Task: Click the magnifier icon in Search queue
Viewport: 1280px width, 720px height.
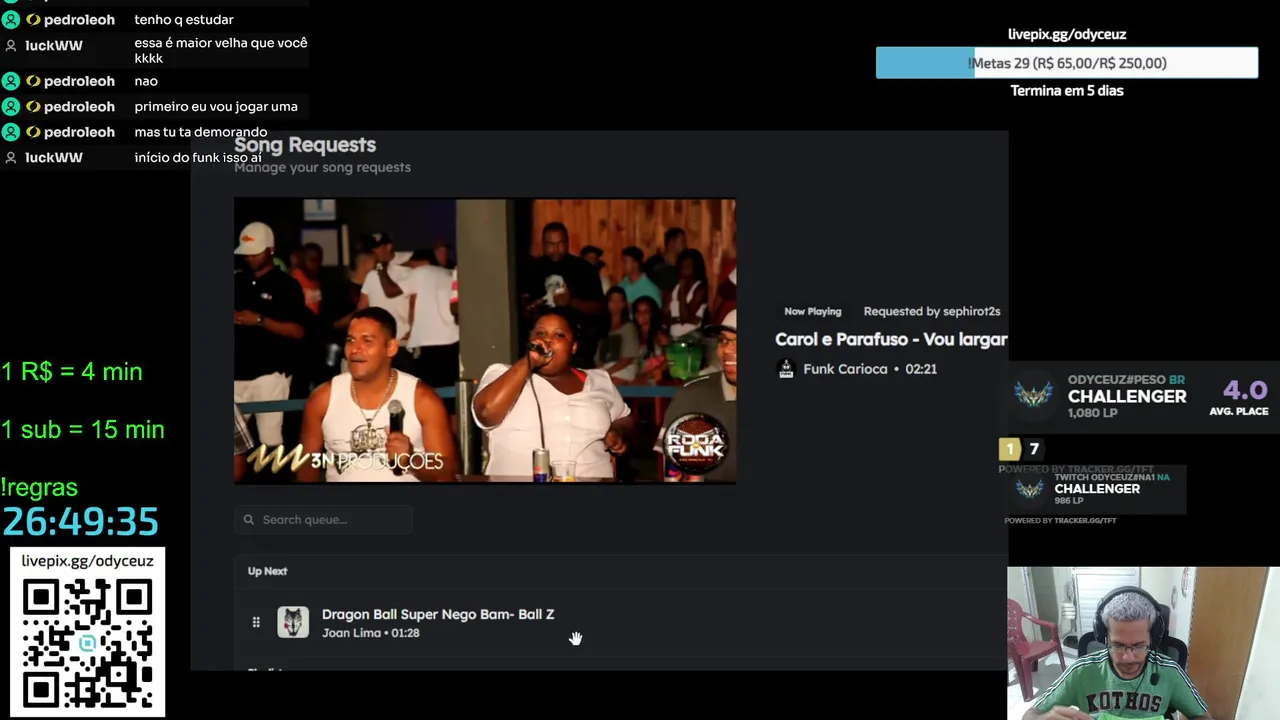Action: click(x=248, y=519)
